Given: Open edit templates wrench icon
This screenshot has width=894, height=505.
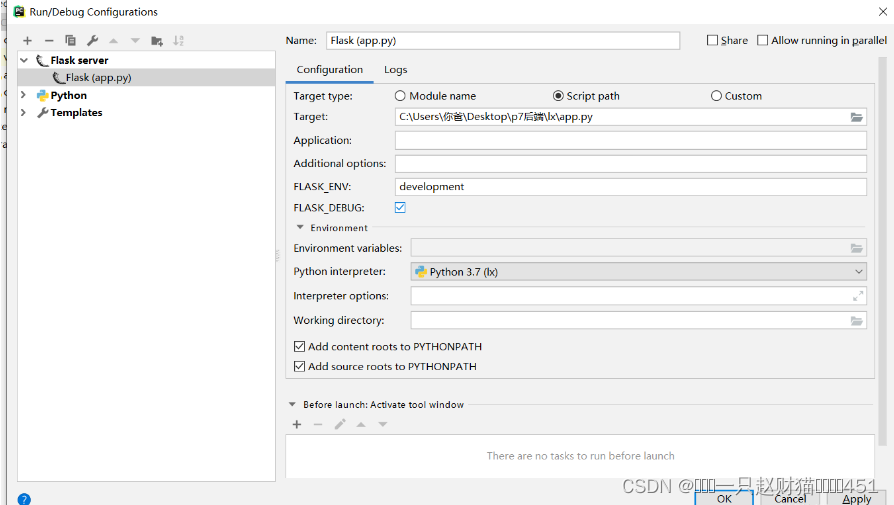Looking at the screenshot, I should tap(92, 40).
